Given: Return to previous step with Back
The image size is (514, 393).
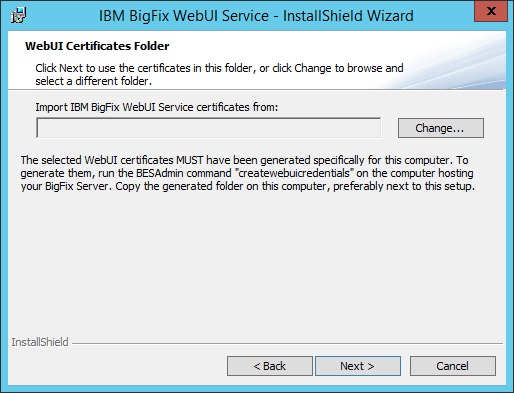Looking at the screenshot, I should (270, 366).
